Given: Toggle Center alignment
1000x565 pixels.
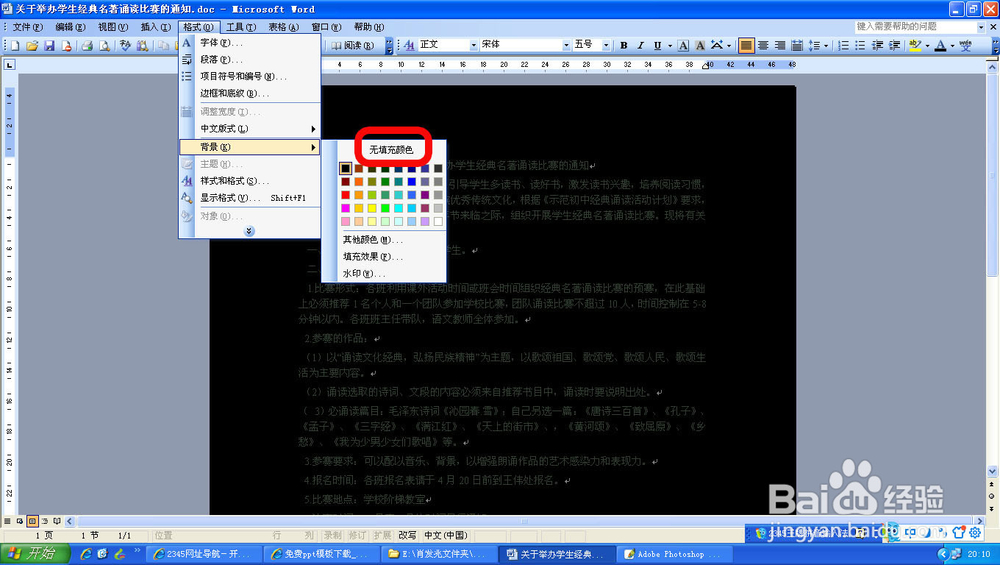Looking at the screenshot, I should pos(763,45).
